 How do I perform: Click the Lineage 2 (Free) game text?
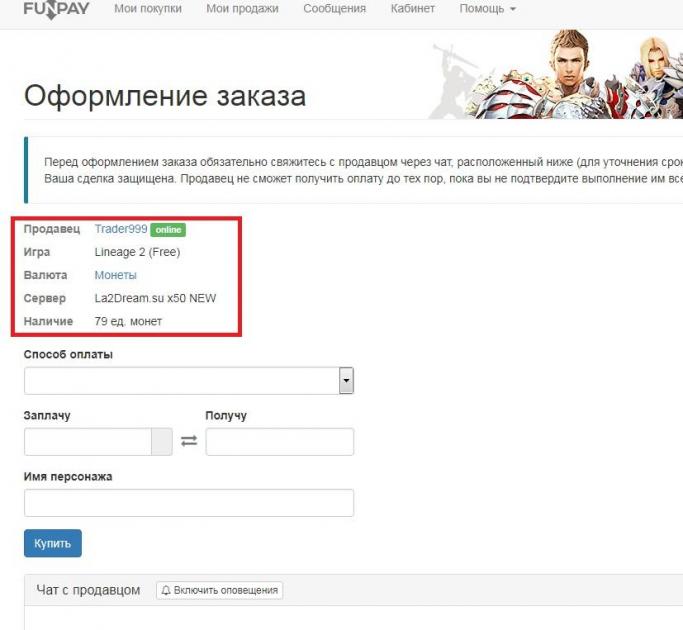137,252
